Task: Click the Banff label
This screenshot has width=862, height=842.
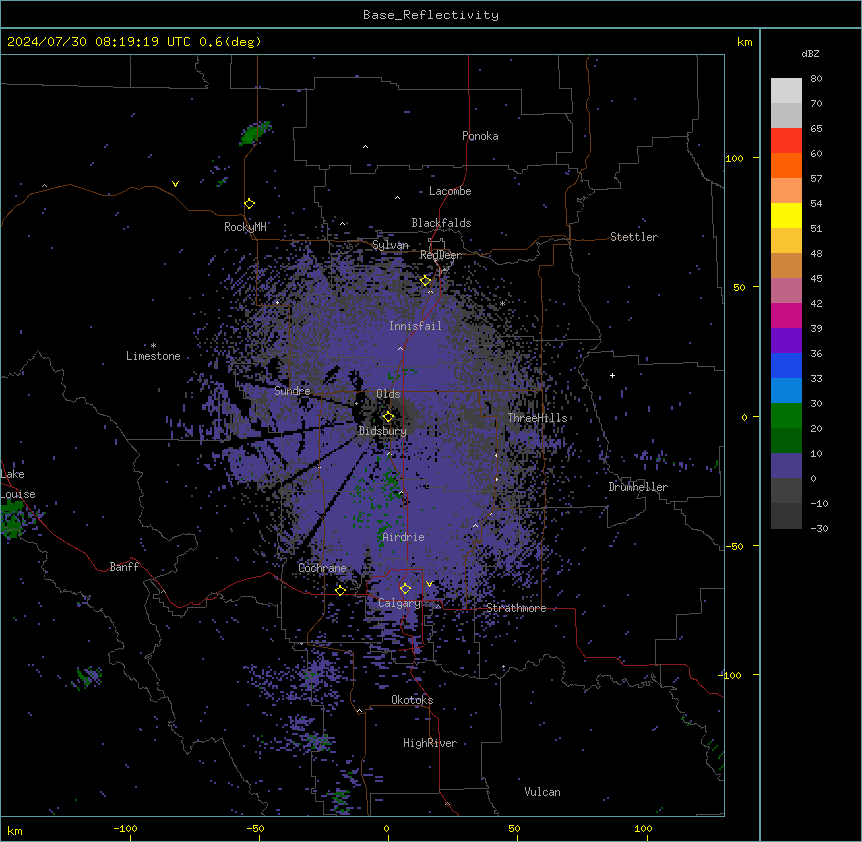Action: tap(124, 567)
